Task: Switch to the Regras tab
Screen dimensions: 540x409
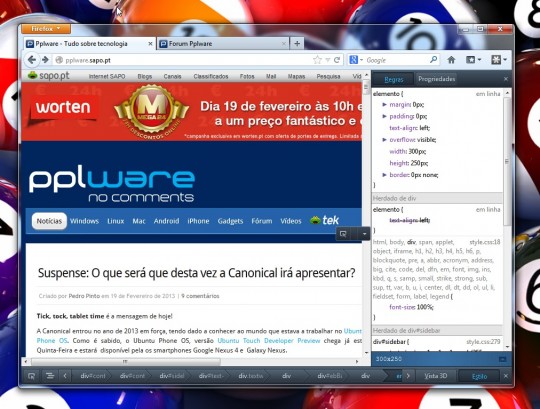Action: pyautogui.click(x=394, y=79)
